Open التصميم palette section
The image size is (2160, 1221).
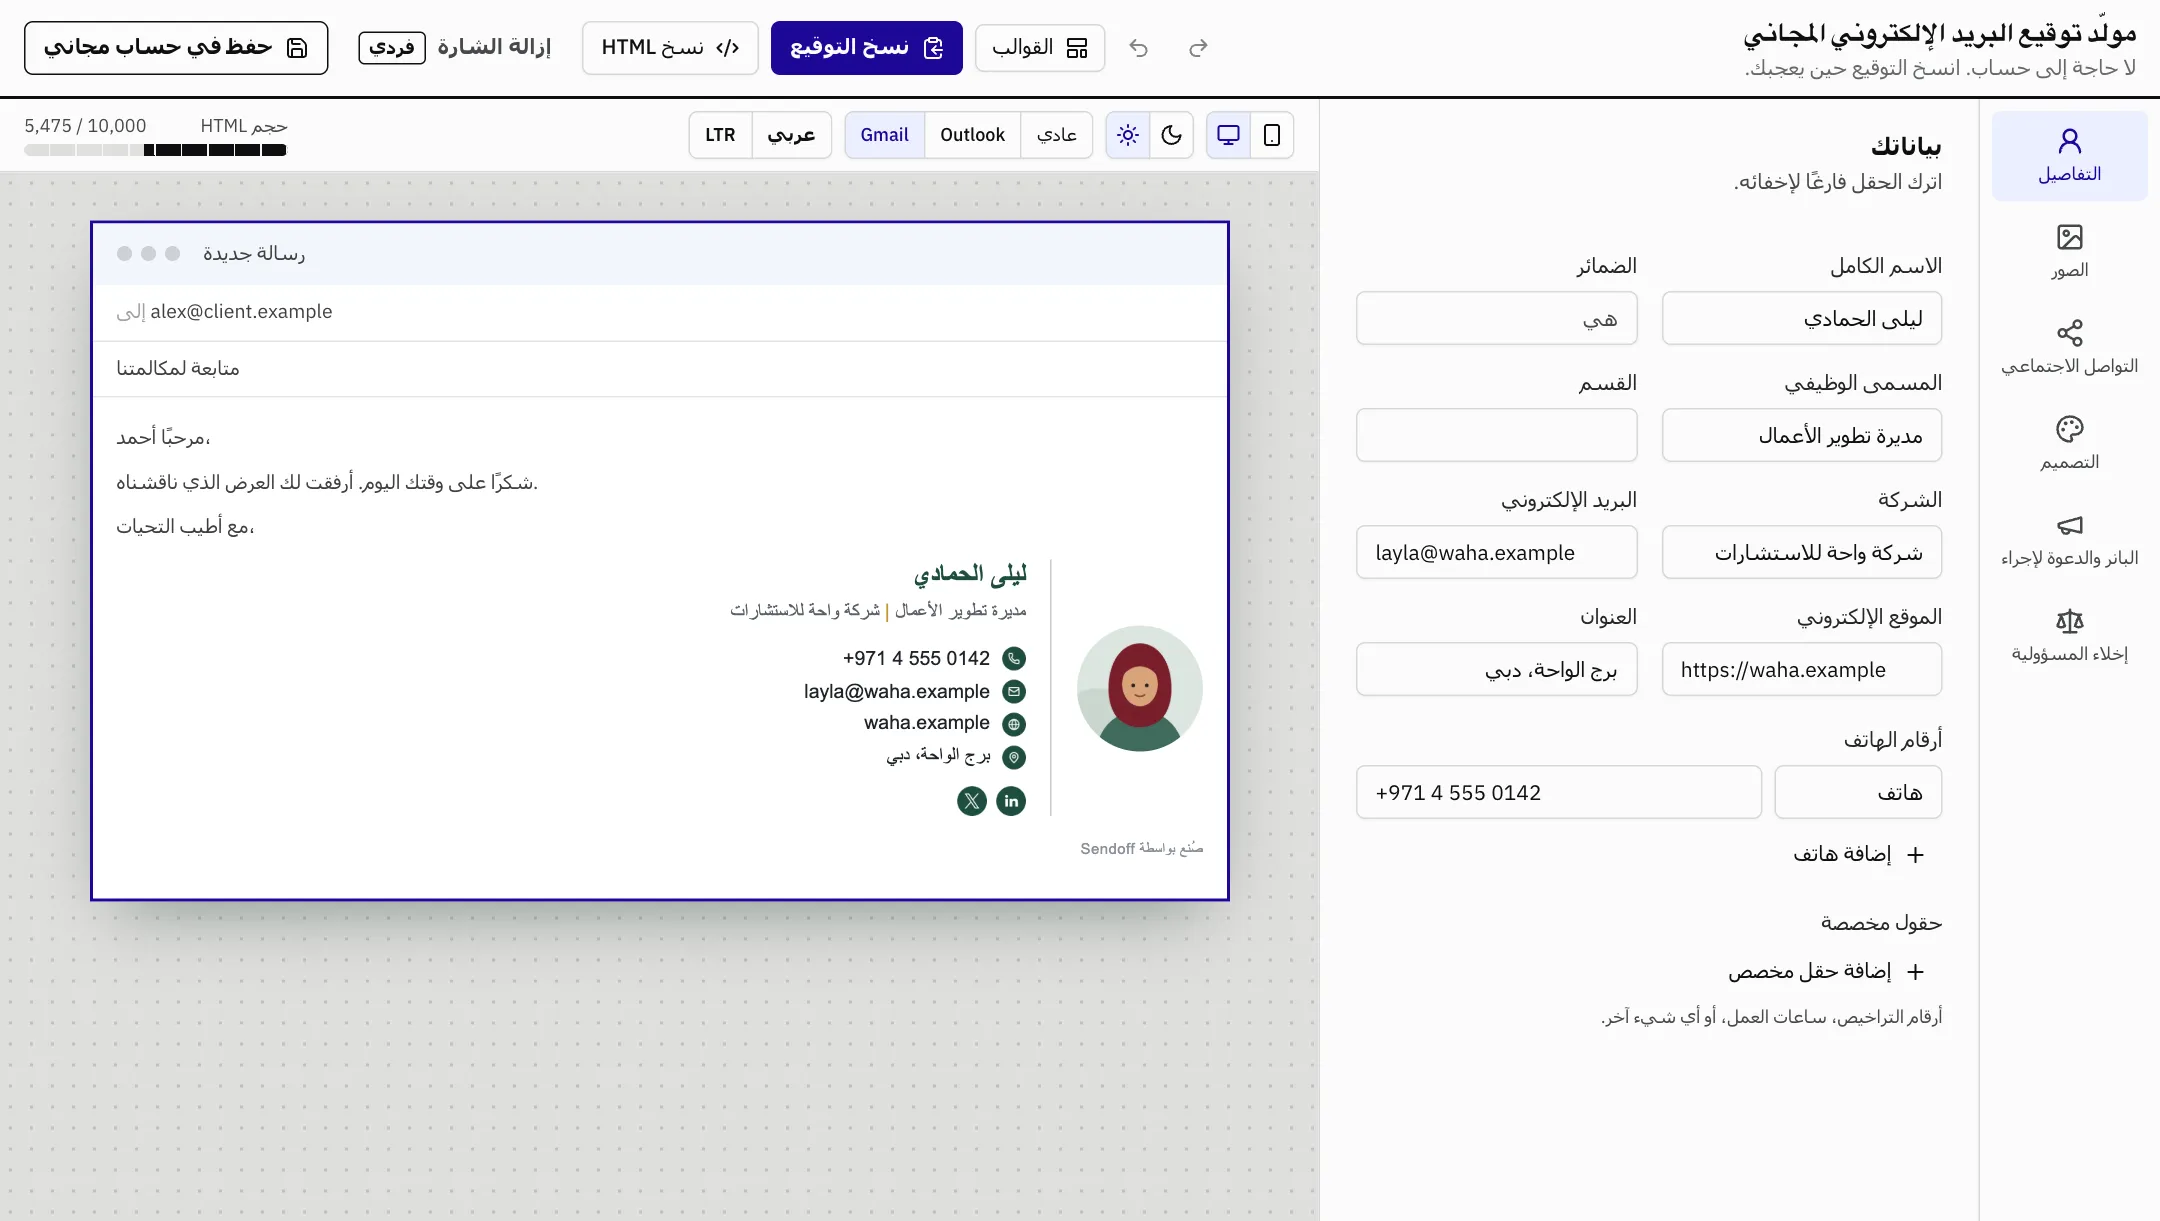tap(2069, 444)
